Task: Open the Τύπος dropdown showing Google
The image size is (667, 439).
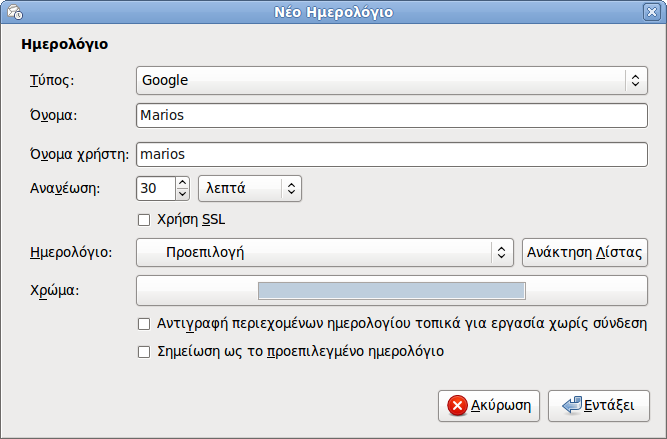Action: (392, 80)
